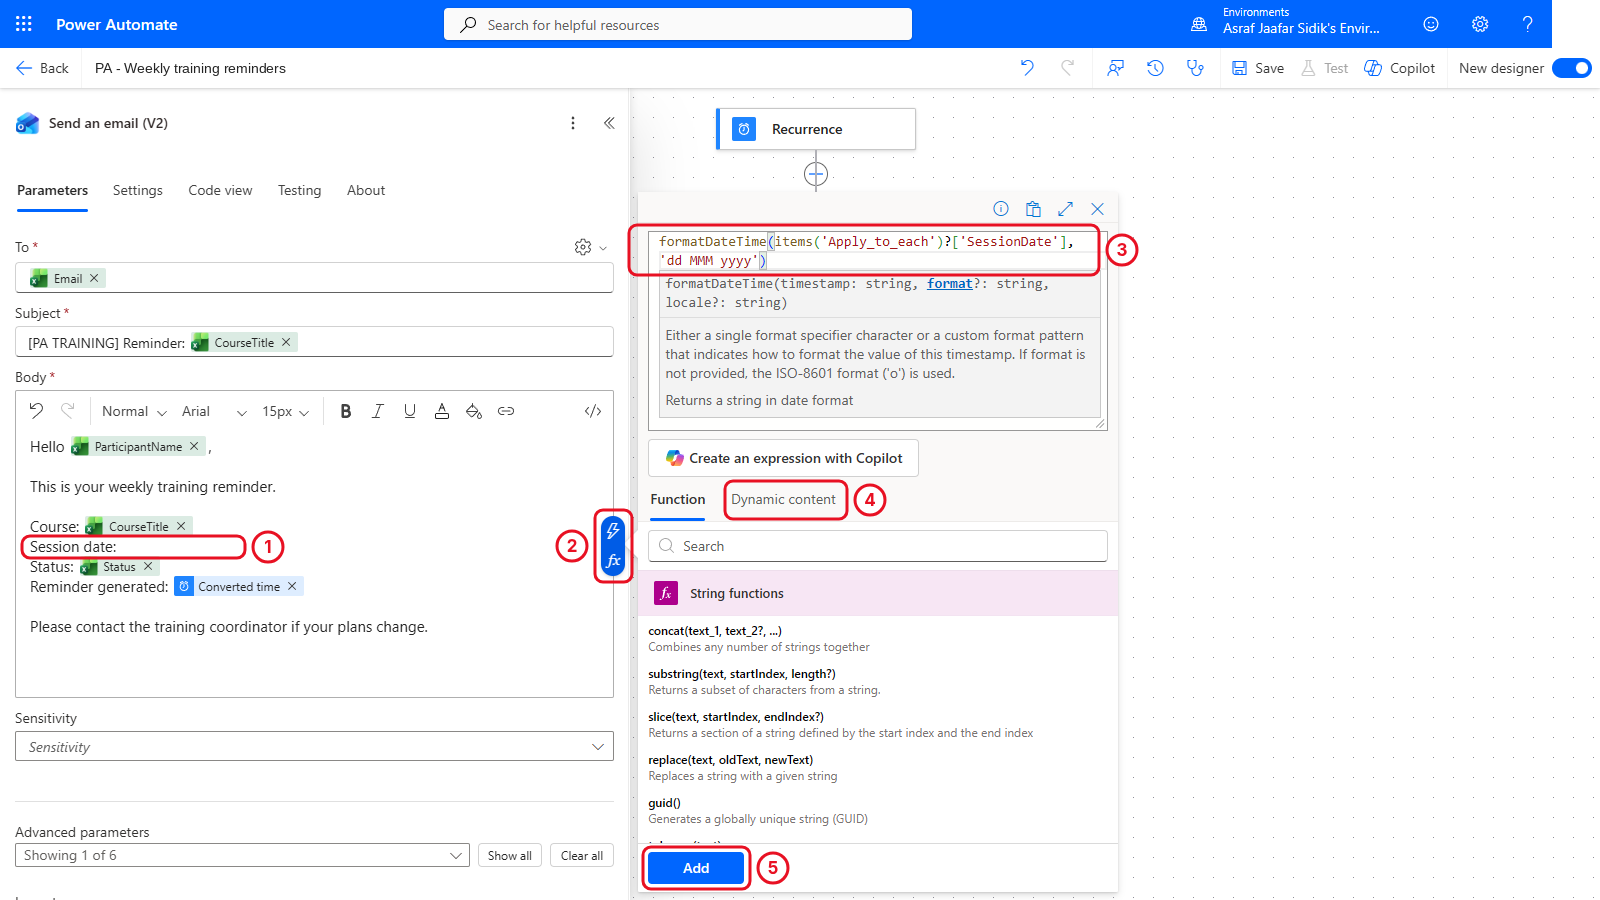Collapse the action panel with double chevron
The width and height of the screenshot is (1600, 900).
pyautogui.click(x=609, y=123)
